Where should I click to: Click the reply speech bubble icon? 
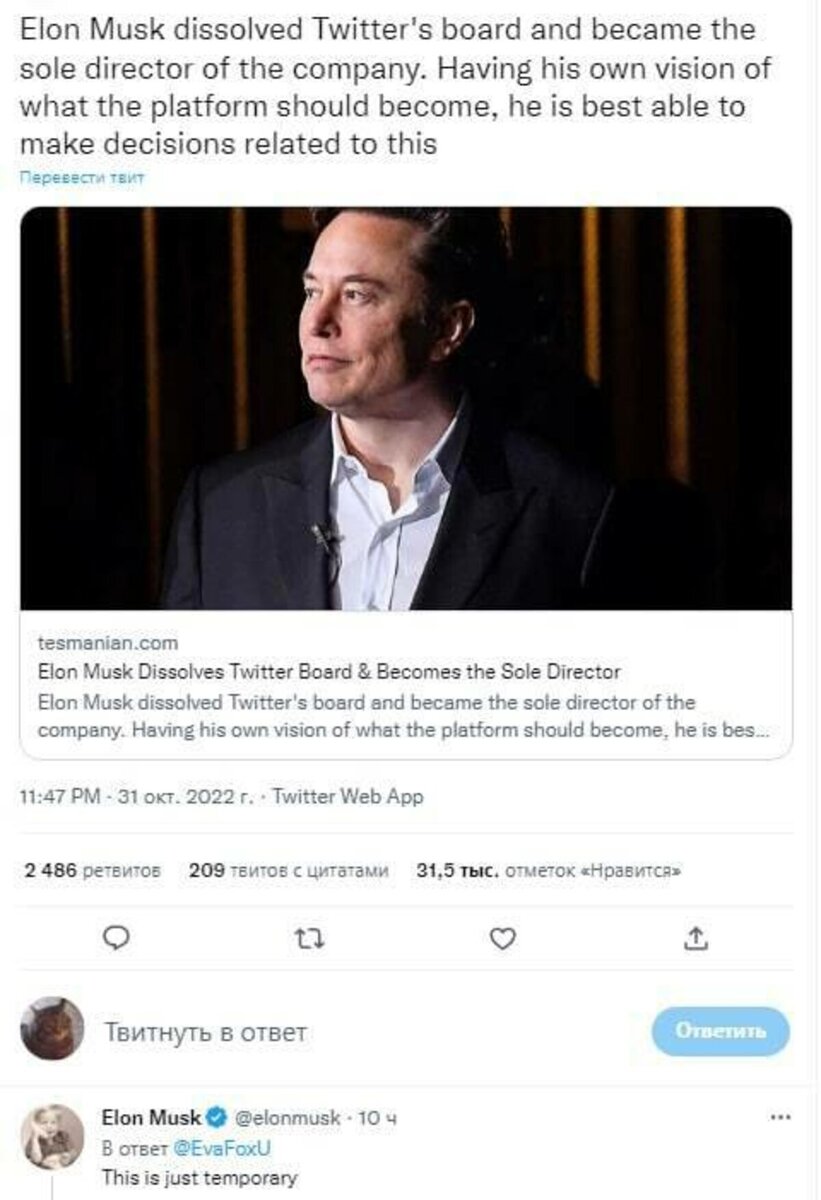coord(117,938)
